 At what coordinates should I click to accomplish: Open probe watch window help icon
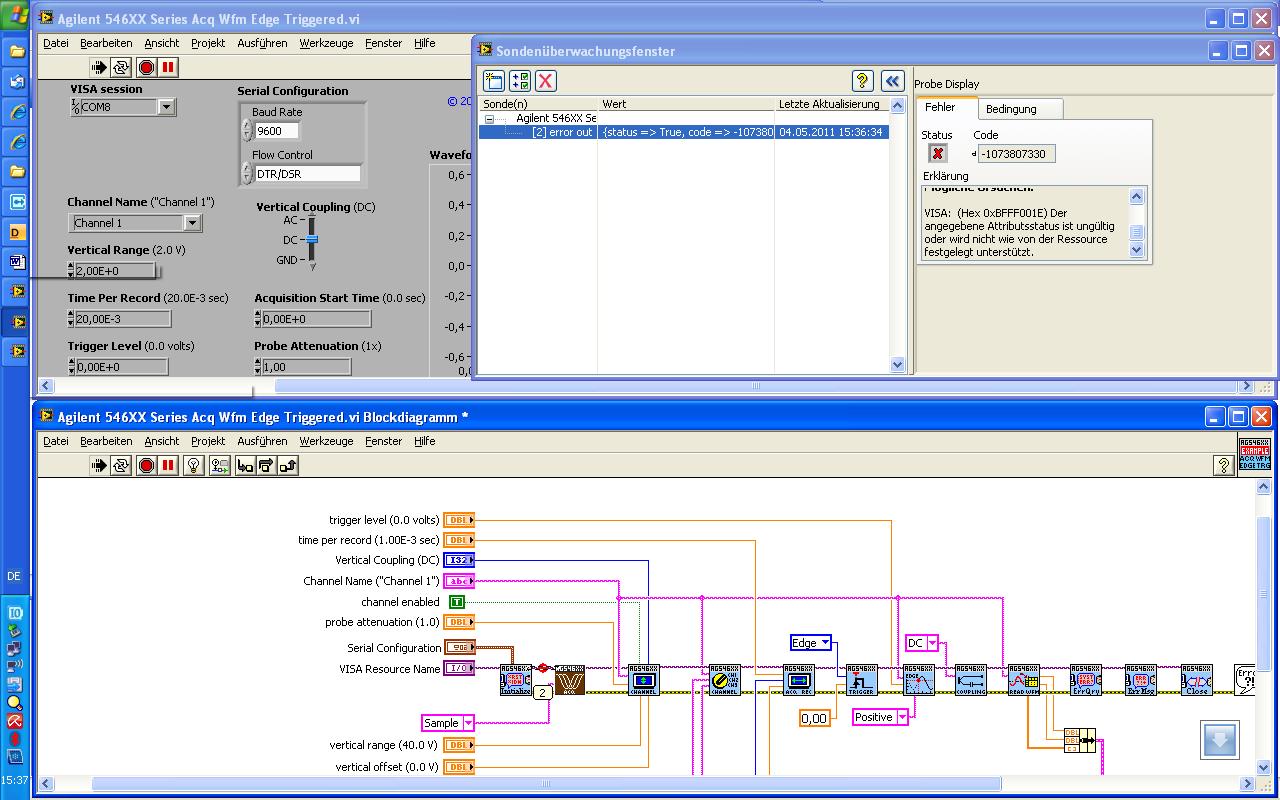pos(863,81)
